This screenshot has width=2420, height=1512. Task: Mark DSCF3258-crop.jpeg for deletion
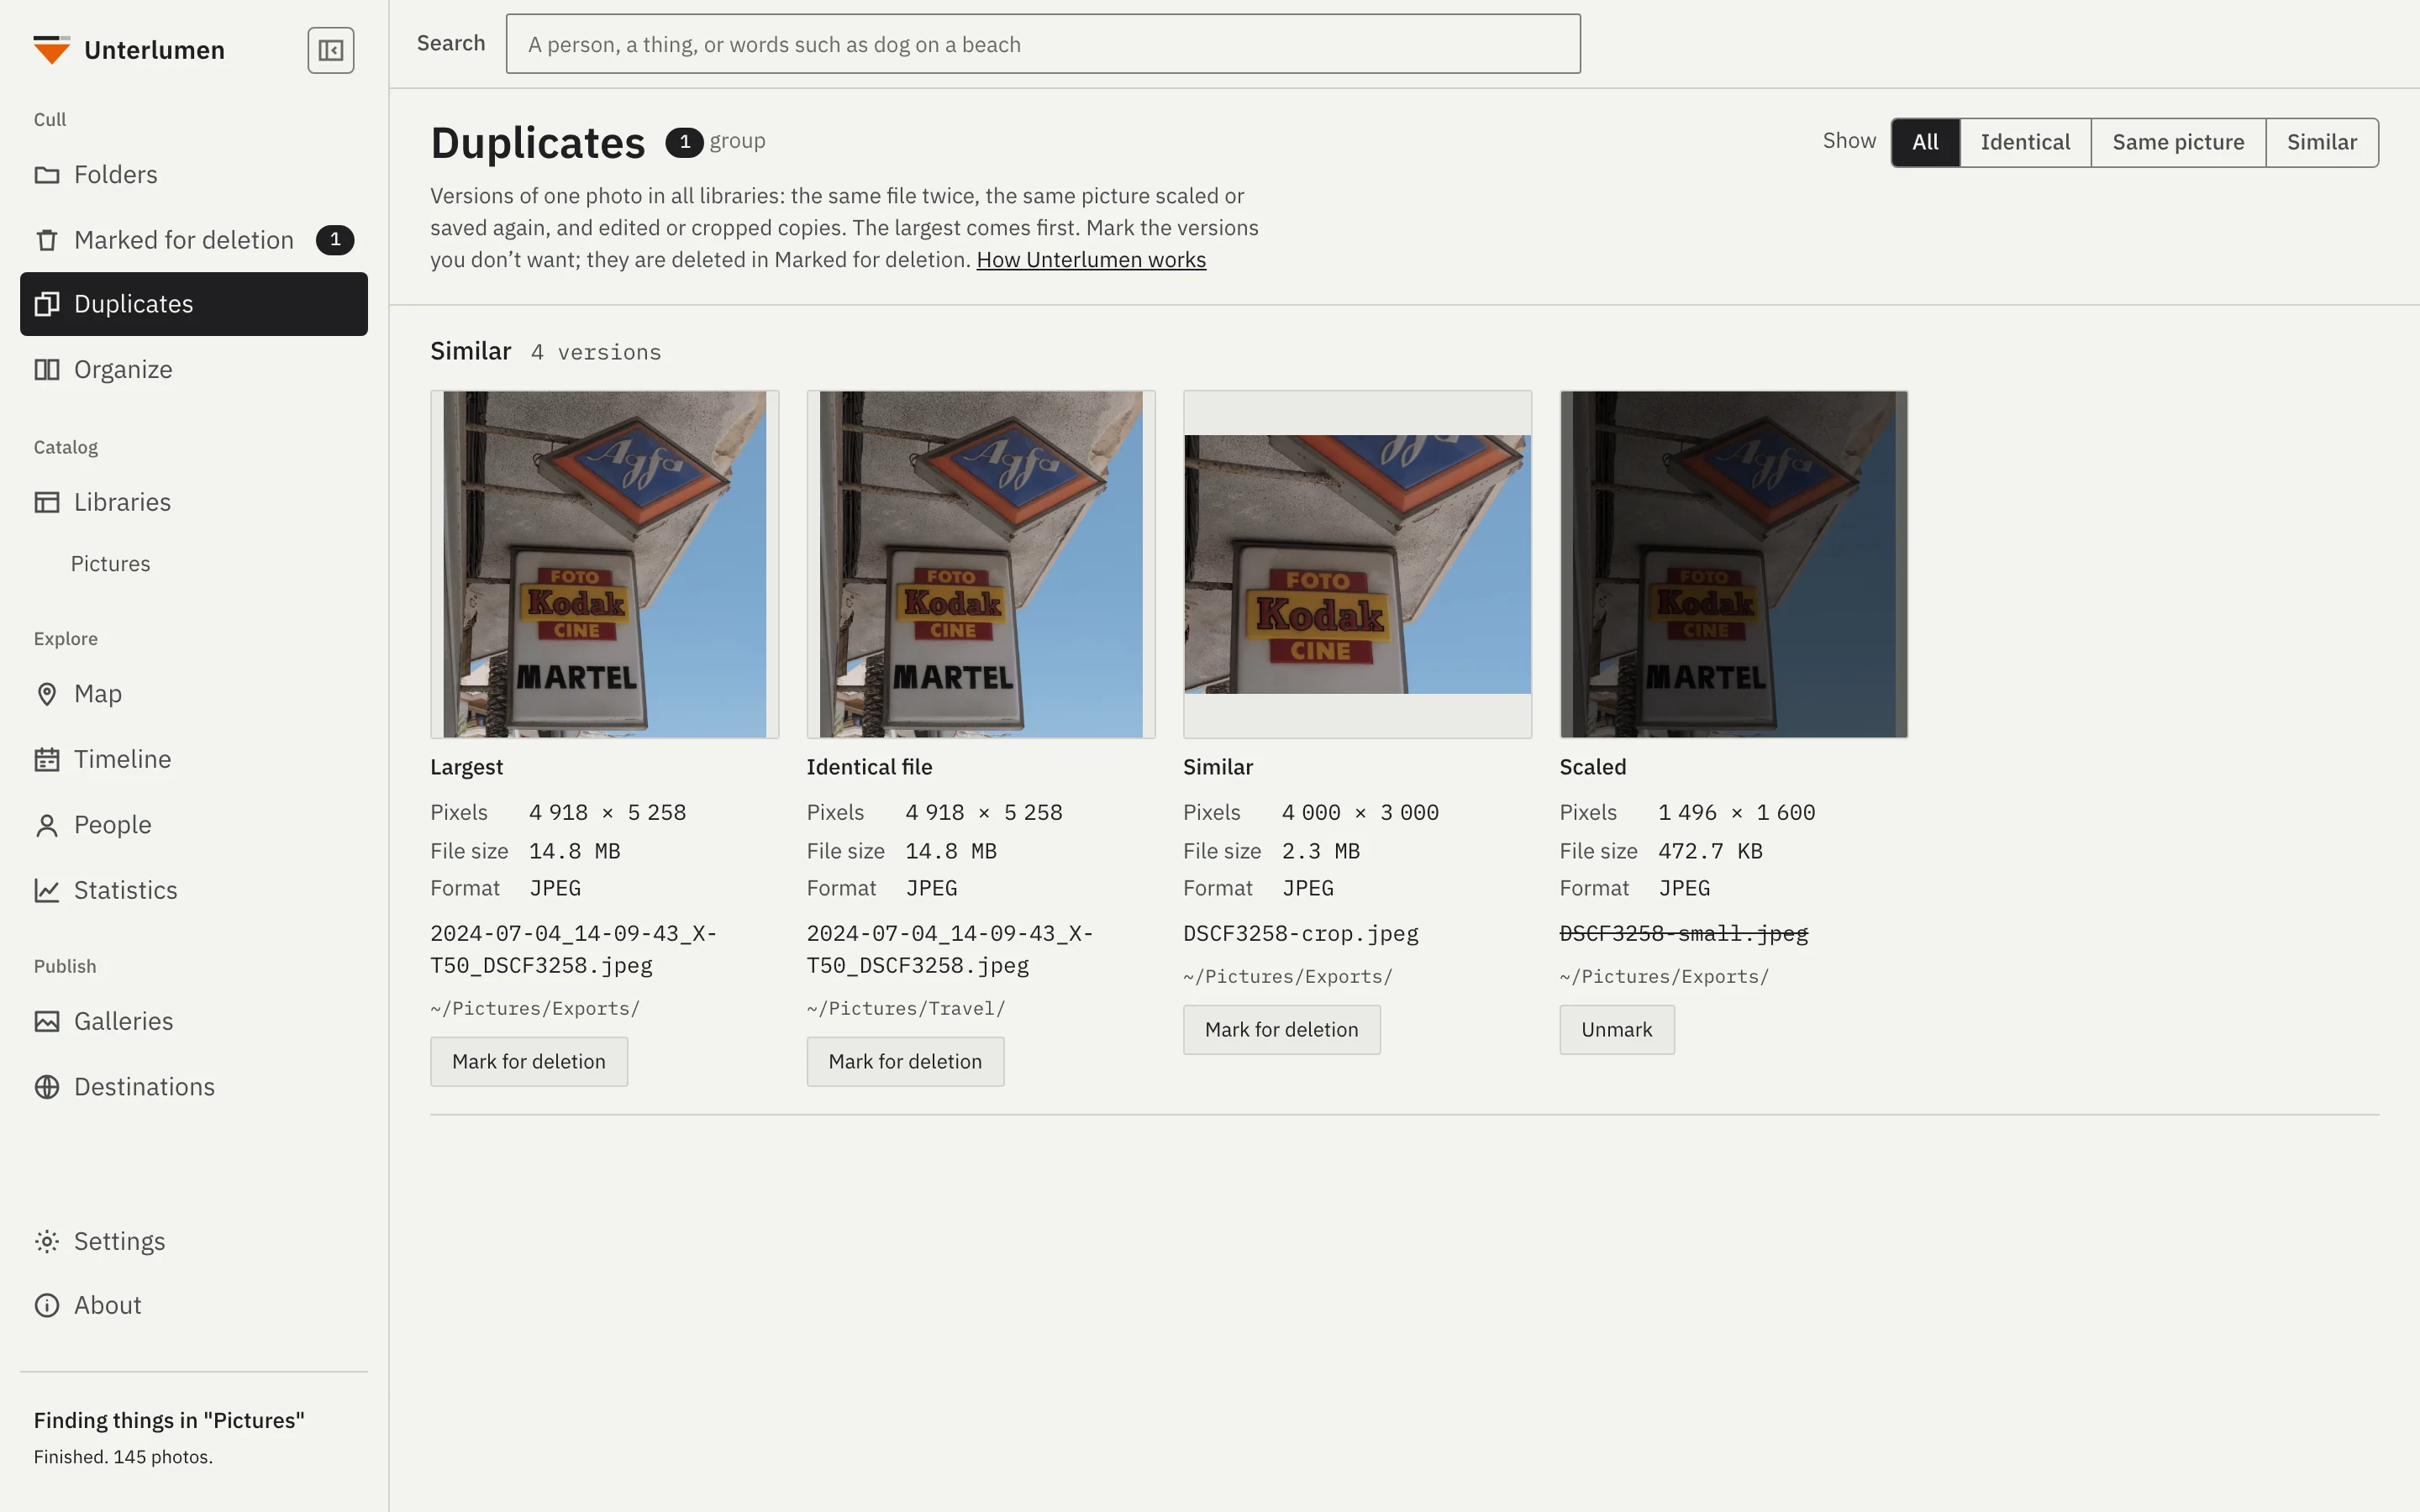tap(1282, 1030)
